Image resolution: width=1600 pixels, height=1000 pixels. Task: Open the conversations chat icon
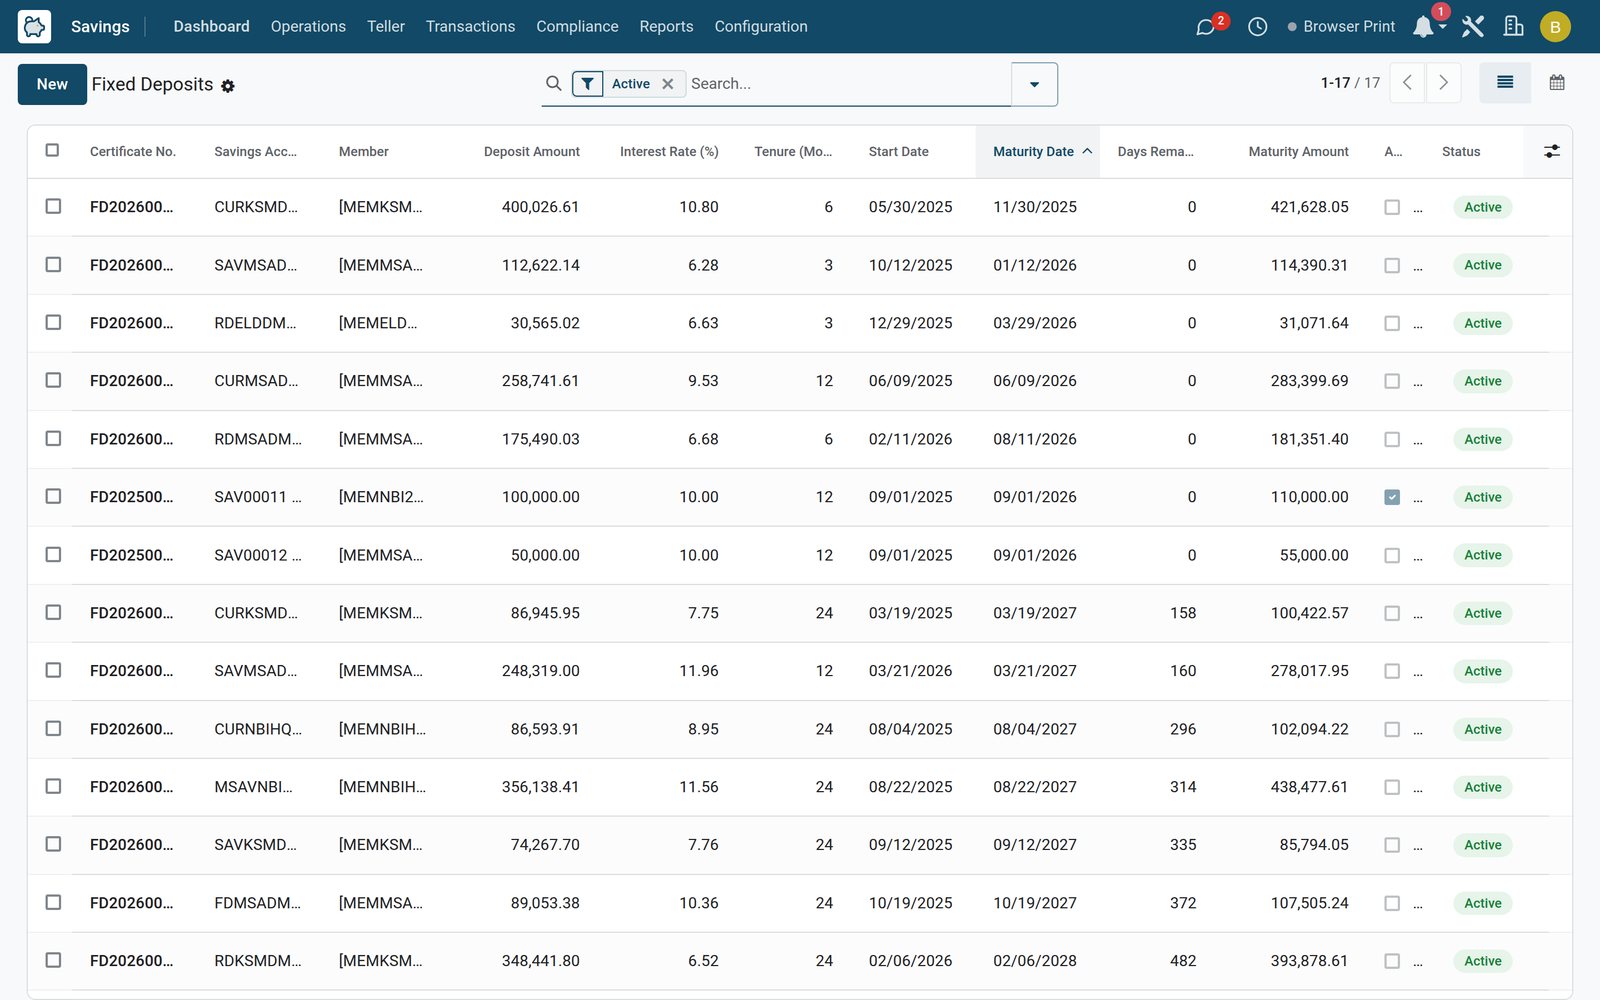click(x=1206, y=27)
